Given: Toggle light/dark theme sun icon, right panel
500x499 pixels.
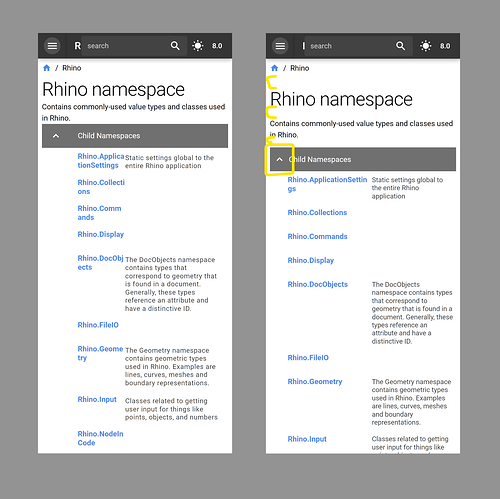Looking at the screenshot, I should [x=426, y=46].
